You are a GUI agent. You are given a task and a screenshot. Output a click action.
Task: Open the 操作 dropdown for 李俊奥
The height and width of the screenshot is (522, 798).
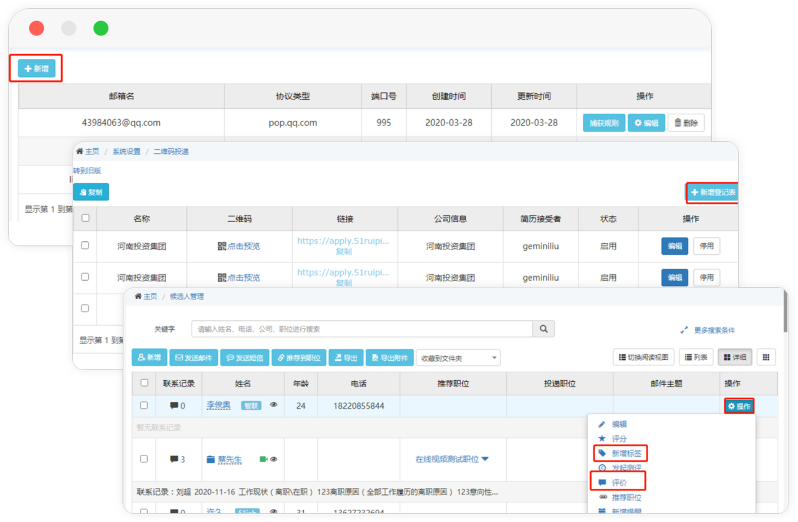pos(739,405)
